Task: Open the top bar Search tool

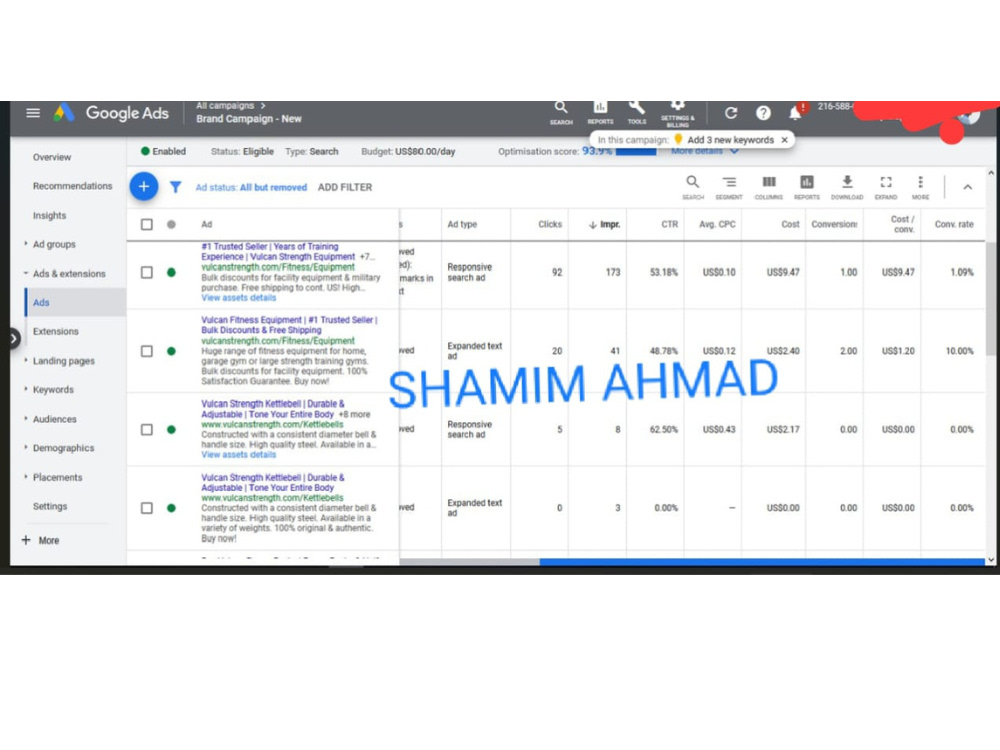Action: click(561, 112)
